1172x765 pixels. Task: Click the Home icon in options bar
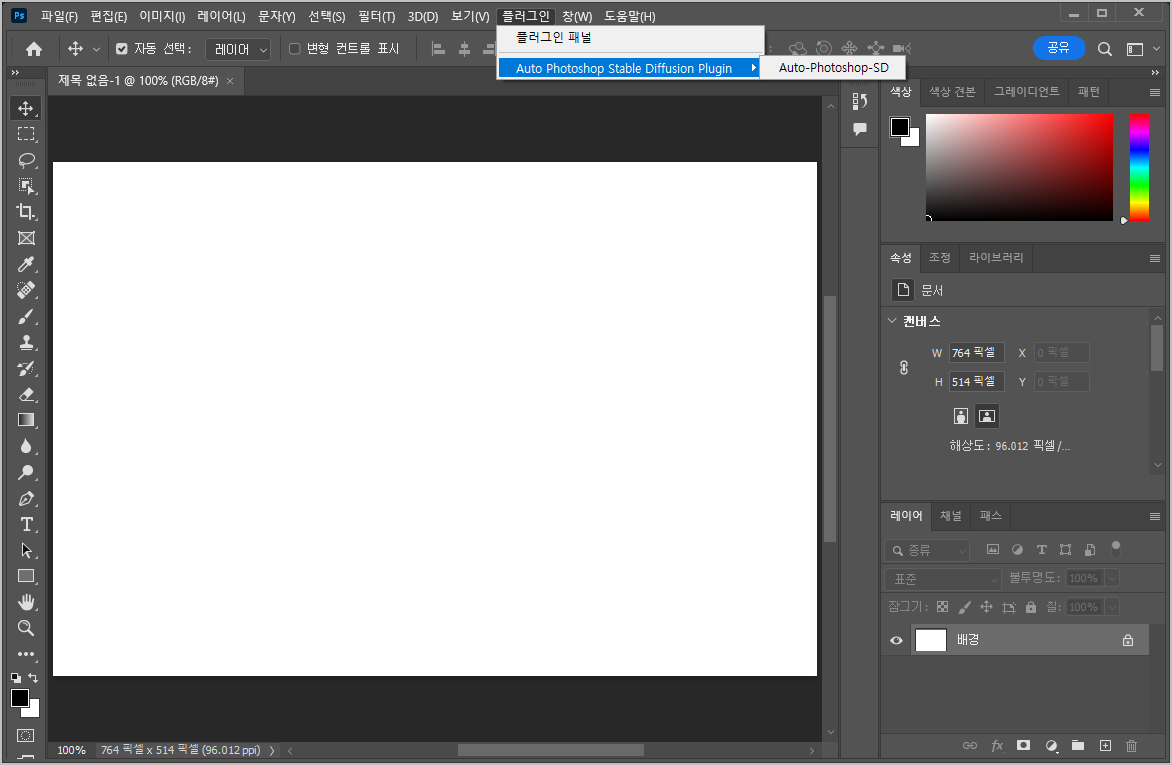pos(34,49)
